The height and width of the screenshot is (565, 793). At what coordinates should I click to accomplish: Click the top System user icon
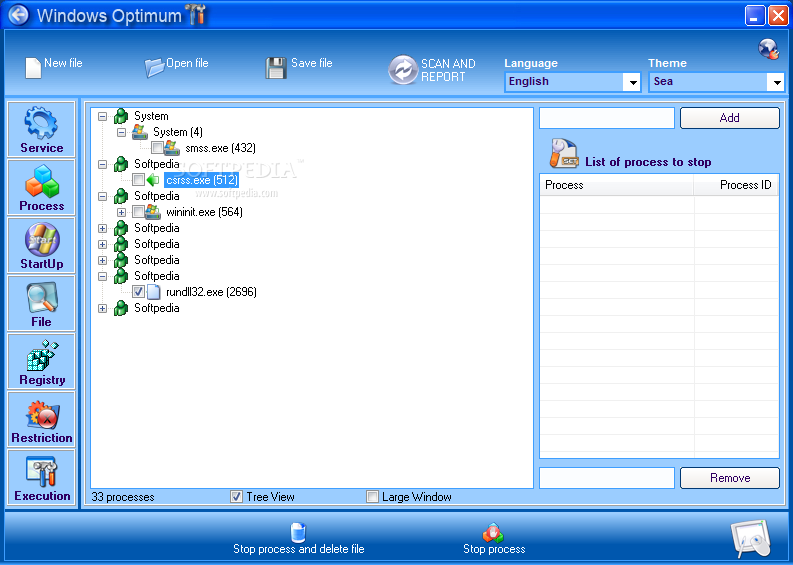coord(121,116)
